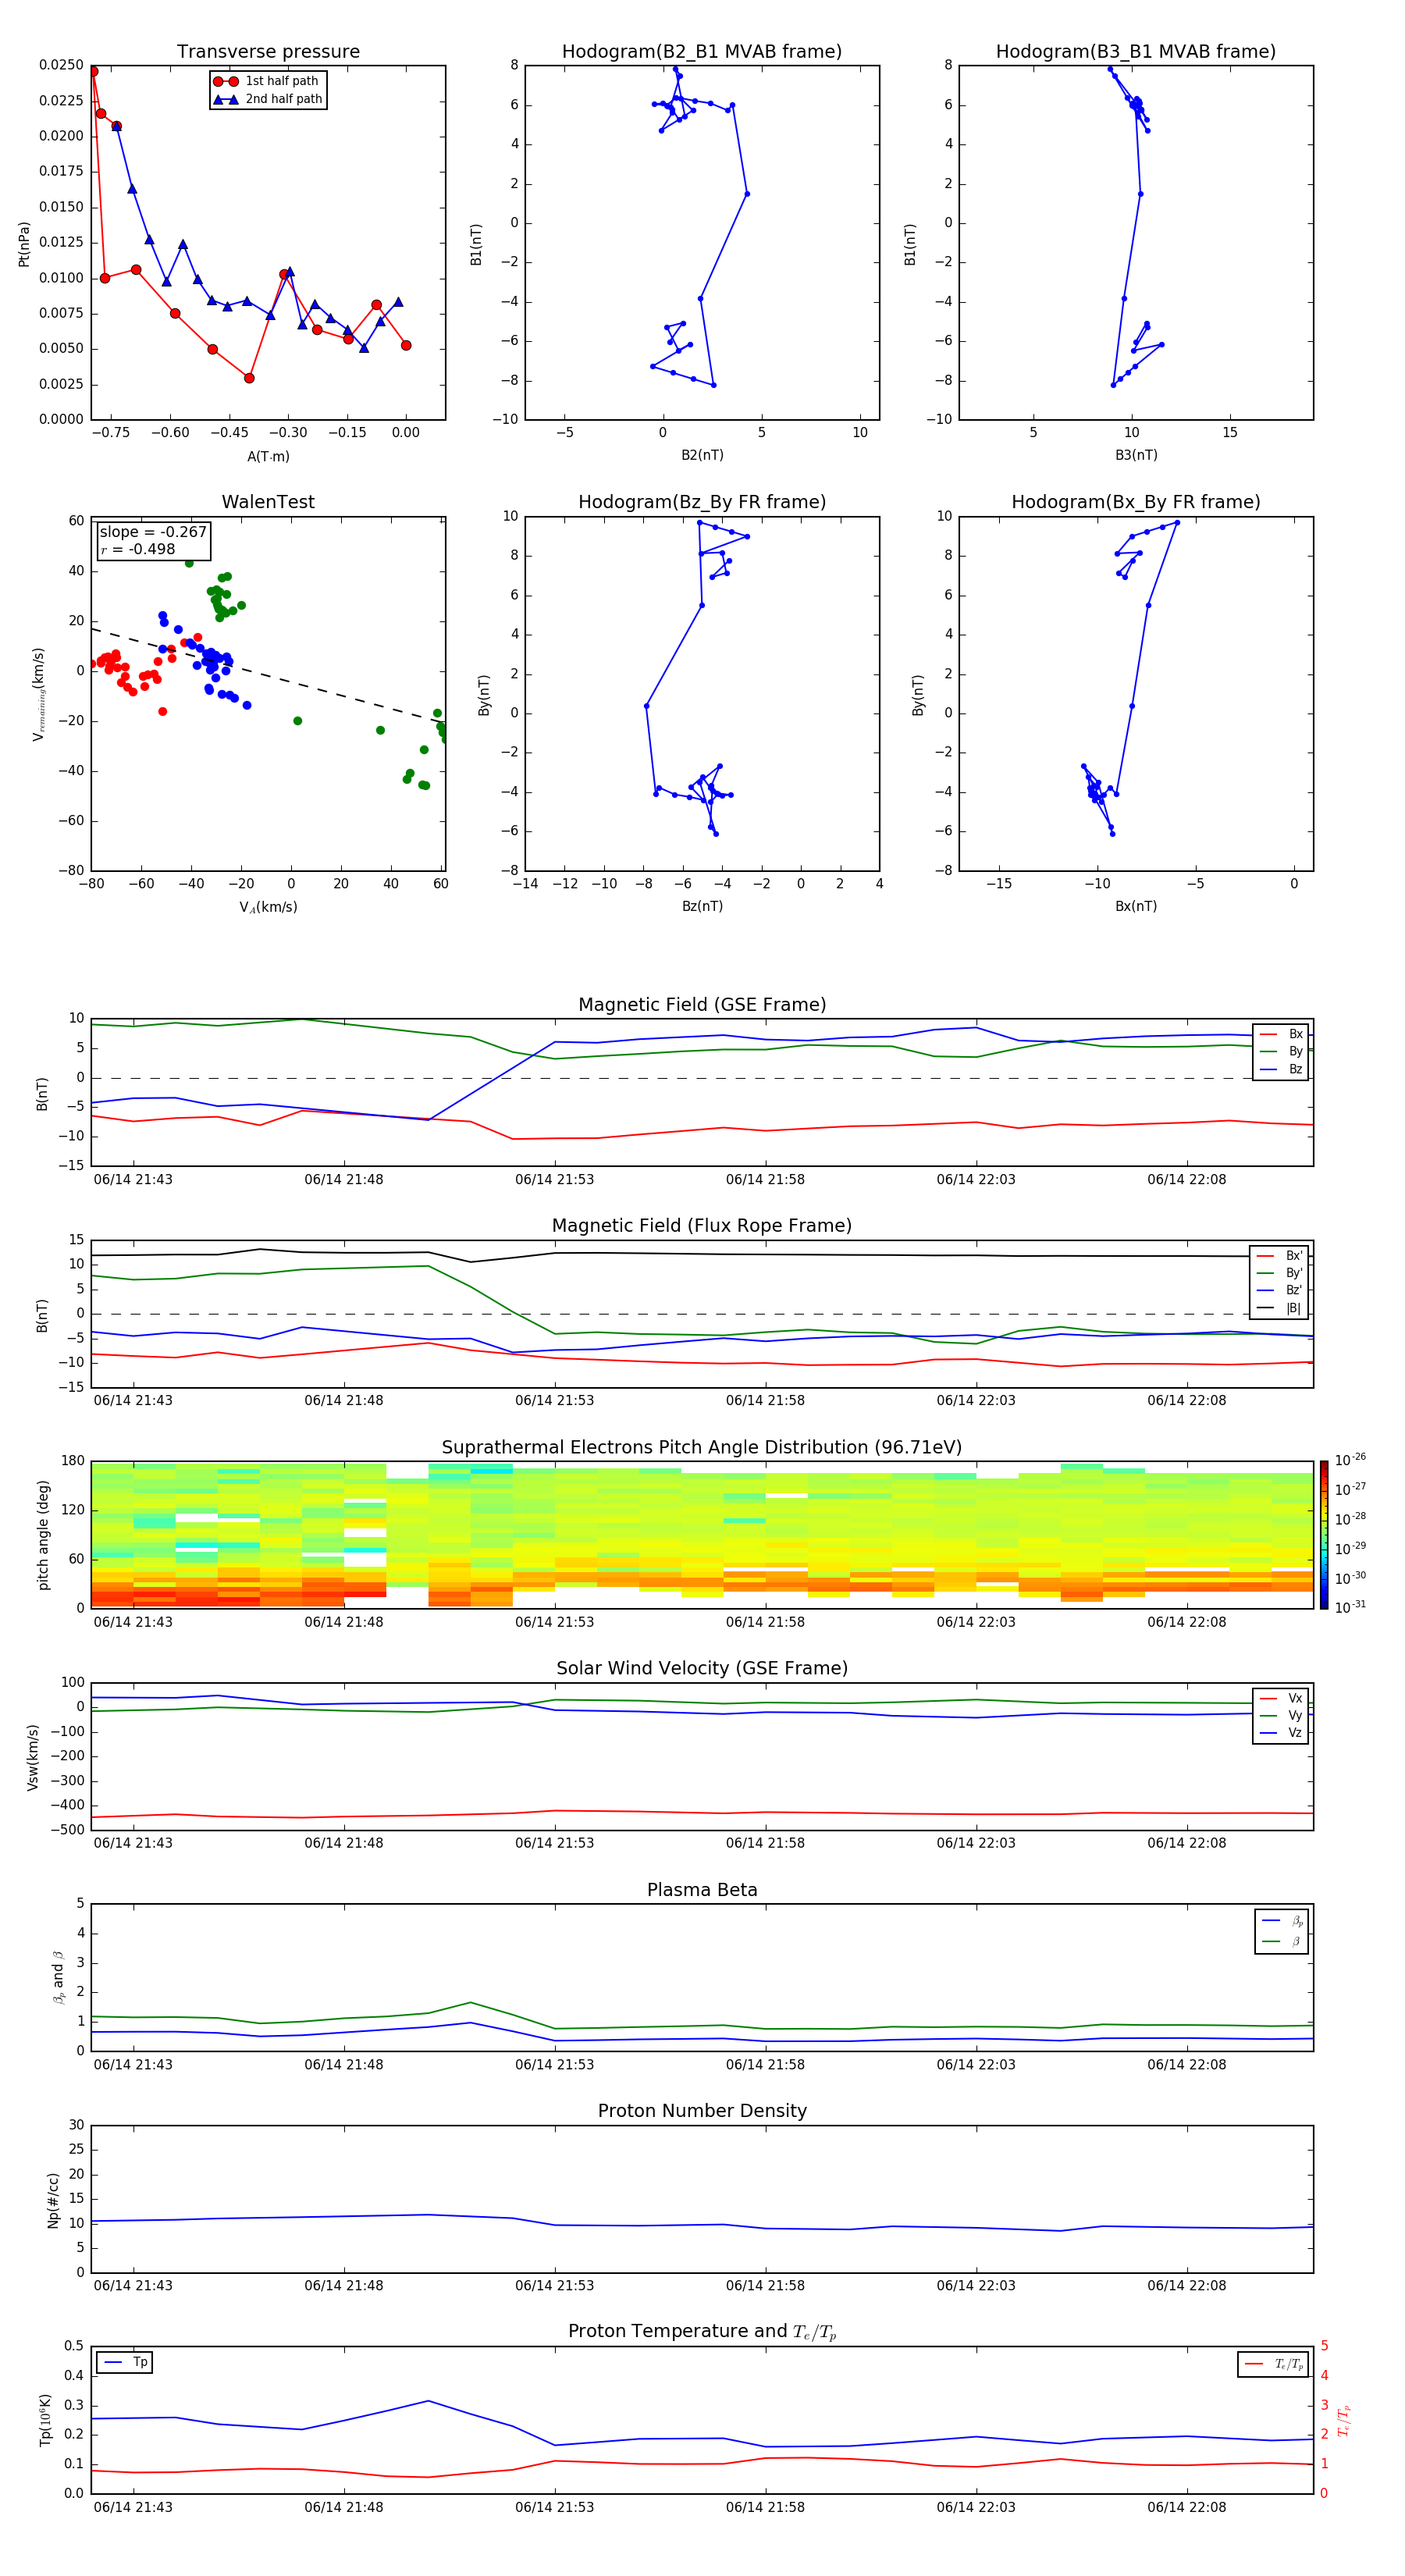Click the topmost green Walen point near 43 km/s
This screenshot has height=2576, width=1405.
tap(189, 563)
